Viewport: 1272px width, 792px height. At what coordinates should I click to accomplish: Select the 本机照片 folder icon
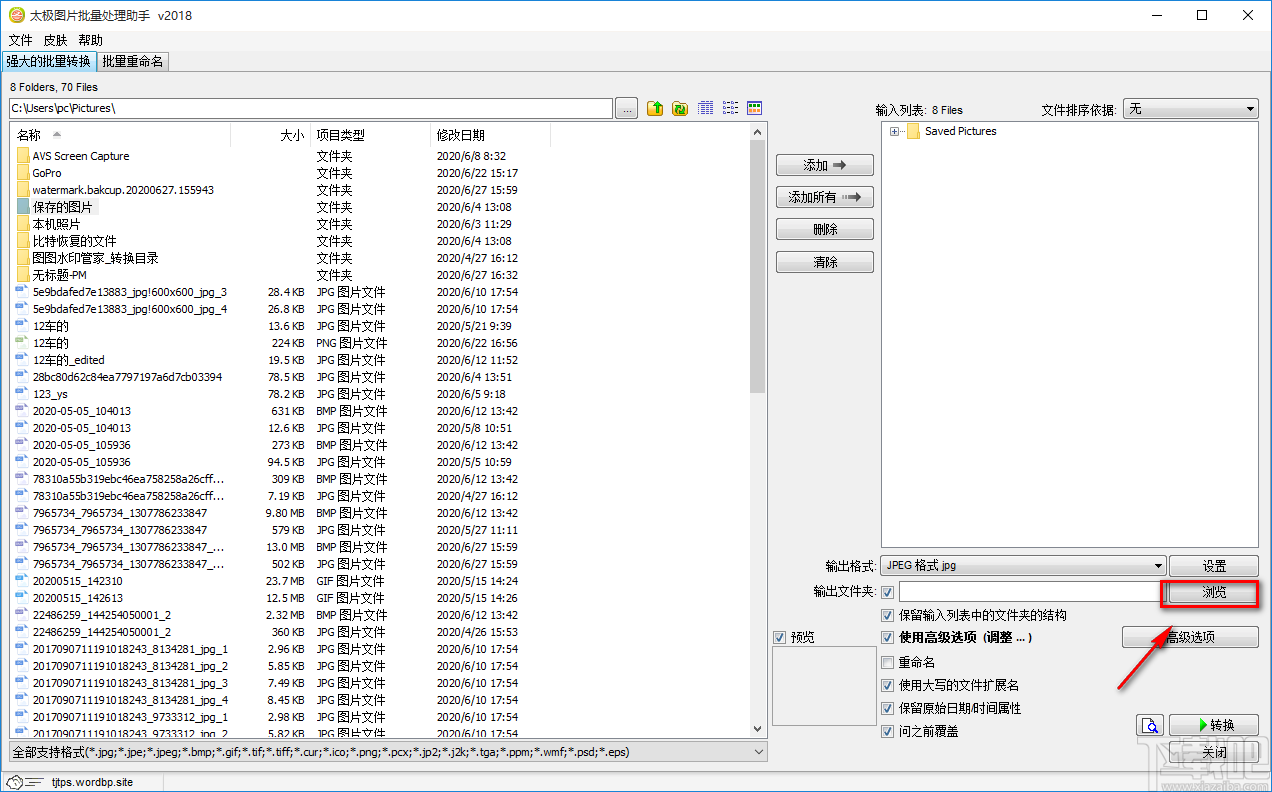23,224
